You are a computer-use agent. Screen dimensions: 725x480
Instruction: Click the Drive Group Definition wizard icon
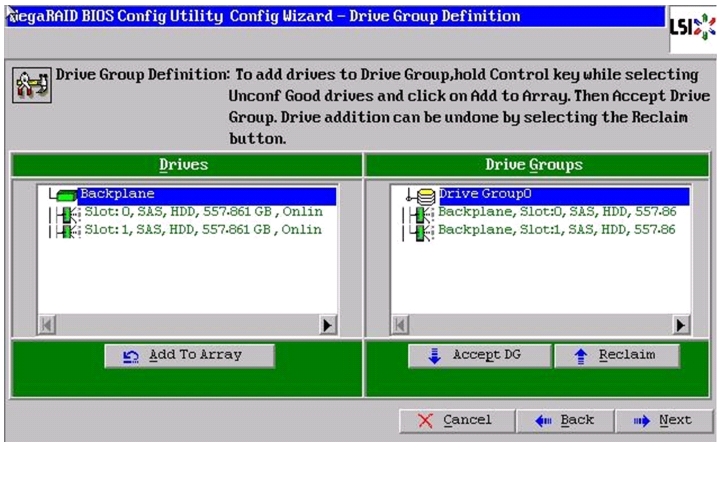point(31,85)
